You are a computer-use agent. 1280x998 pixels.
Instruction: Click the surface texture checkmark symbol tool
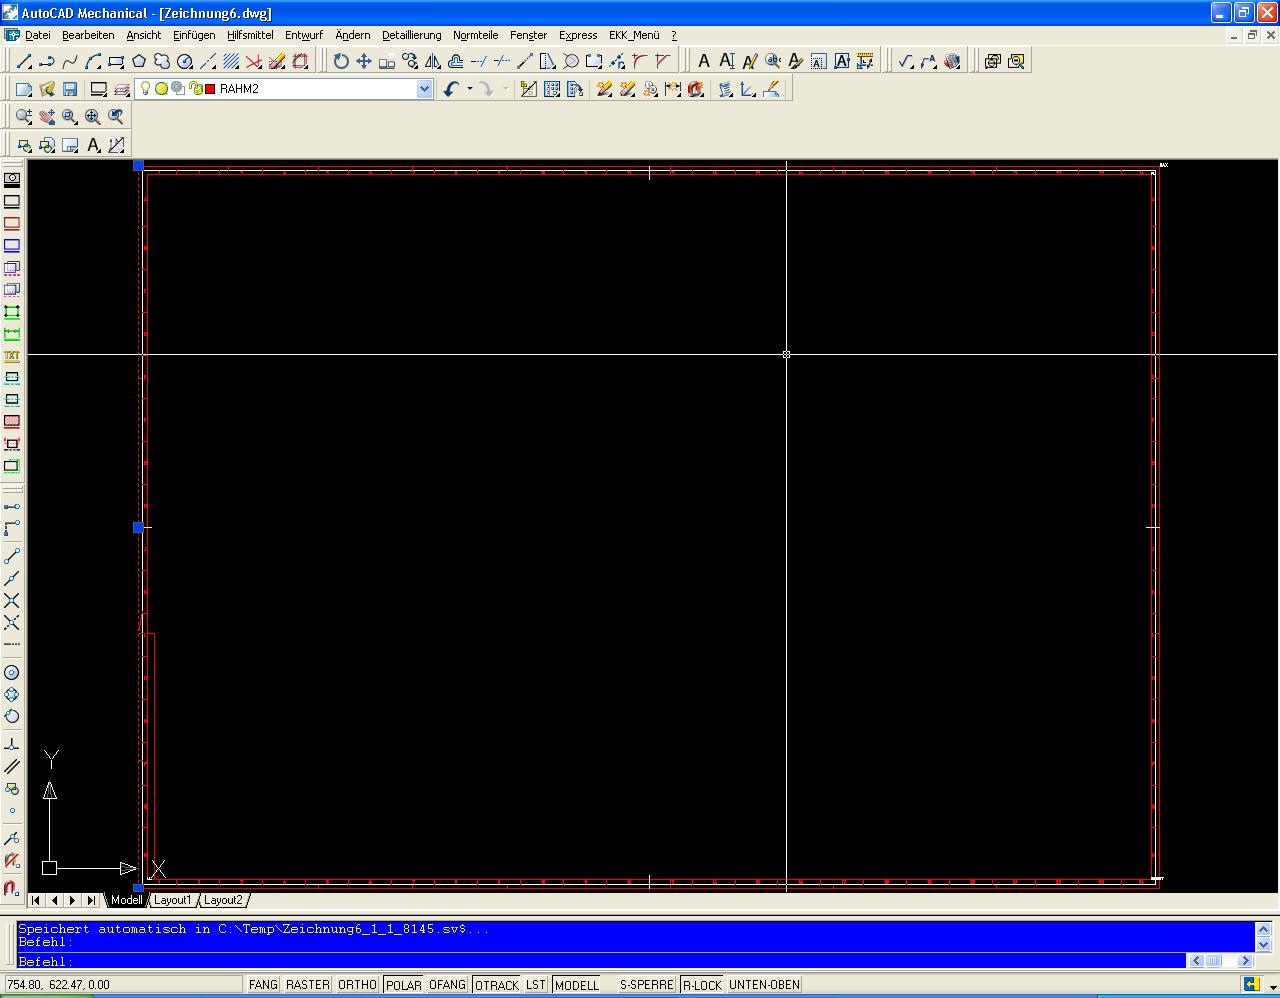(x=906, y=61)
